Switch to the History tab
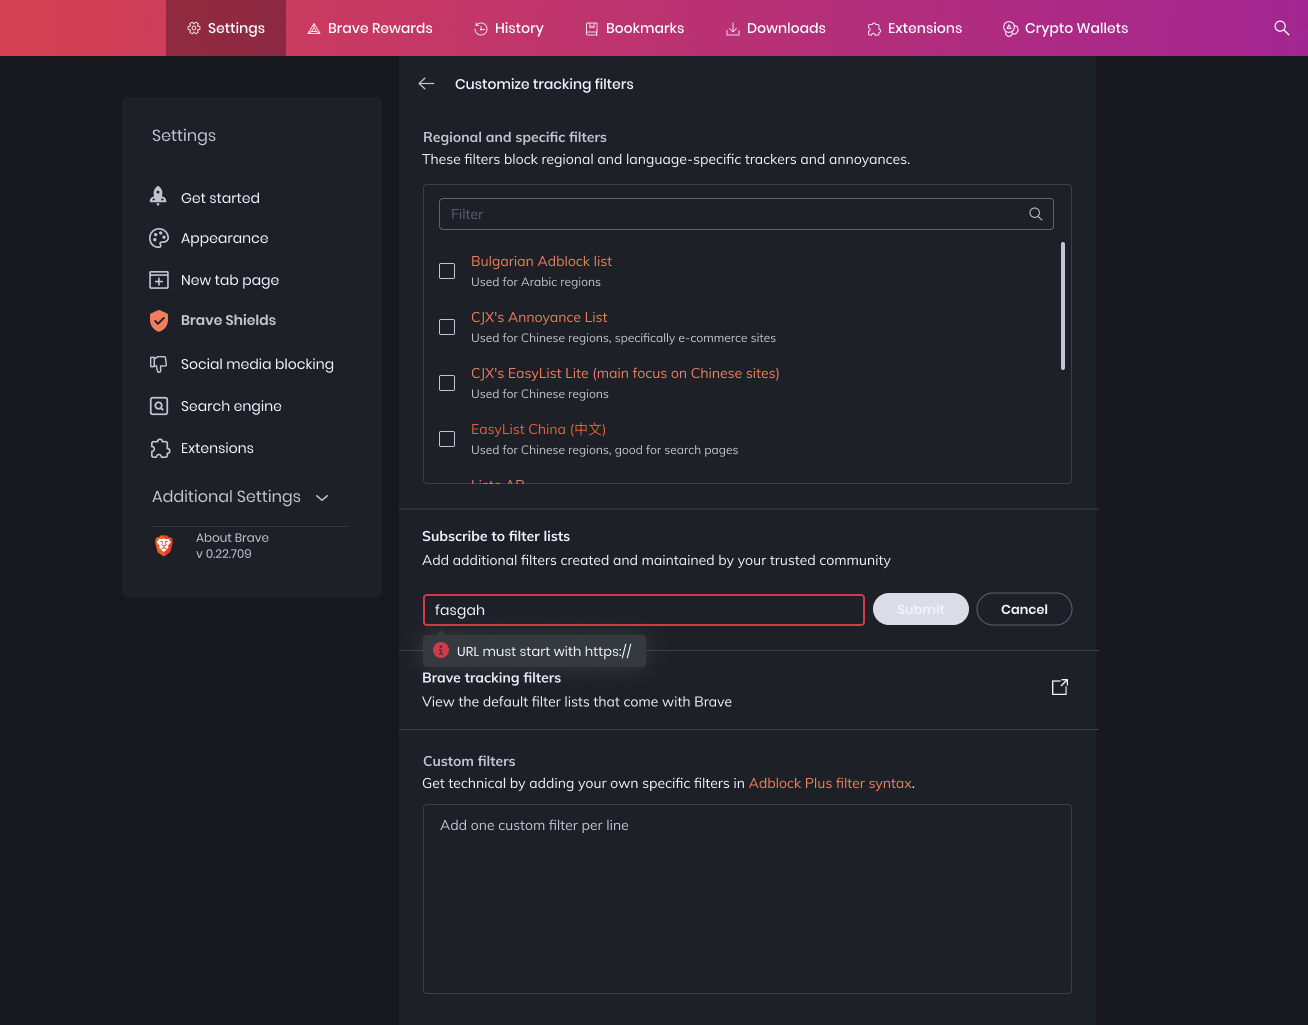 click(x=509, y=28)
